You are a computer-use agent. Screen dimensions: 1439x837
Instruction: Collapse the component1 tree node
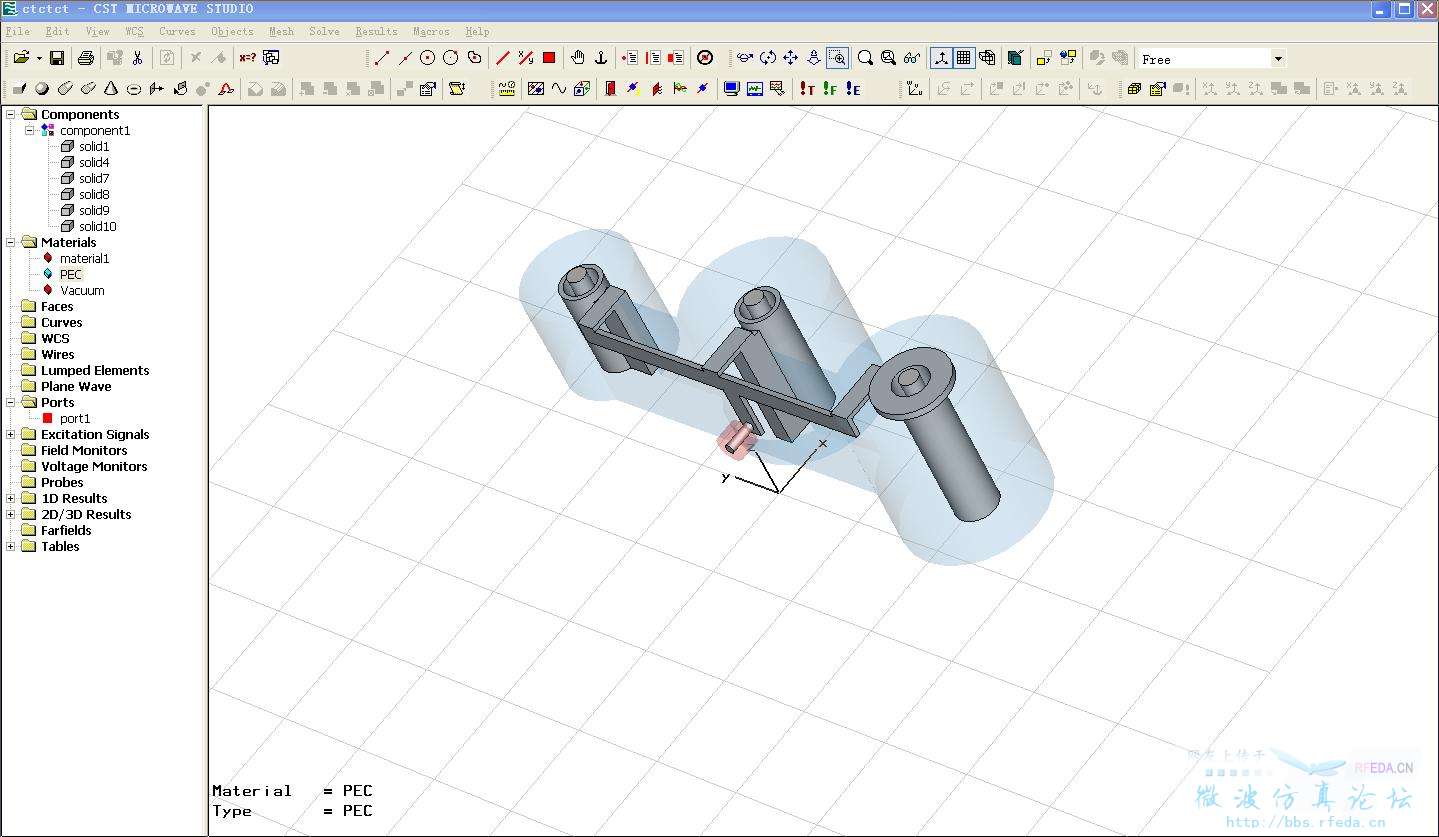(x=30, y=130)
